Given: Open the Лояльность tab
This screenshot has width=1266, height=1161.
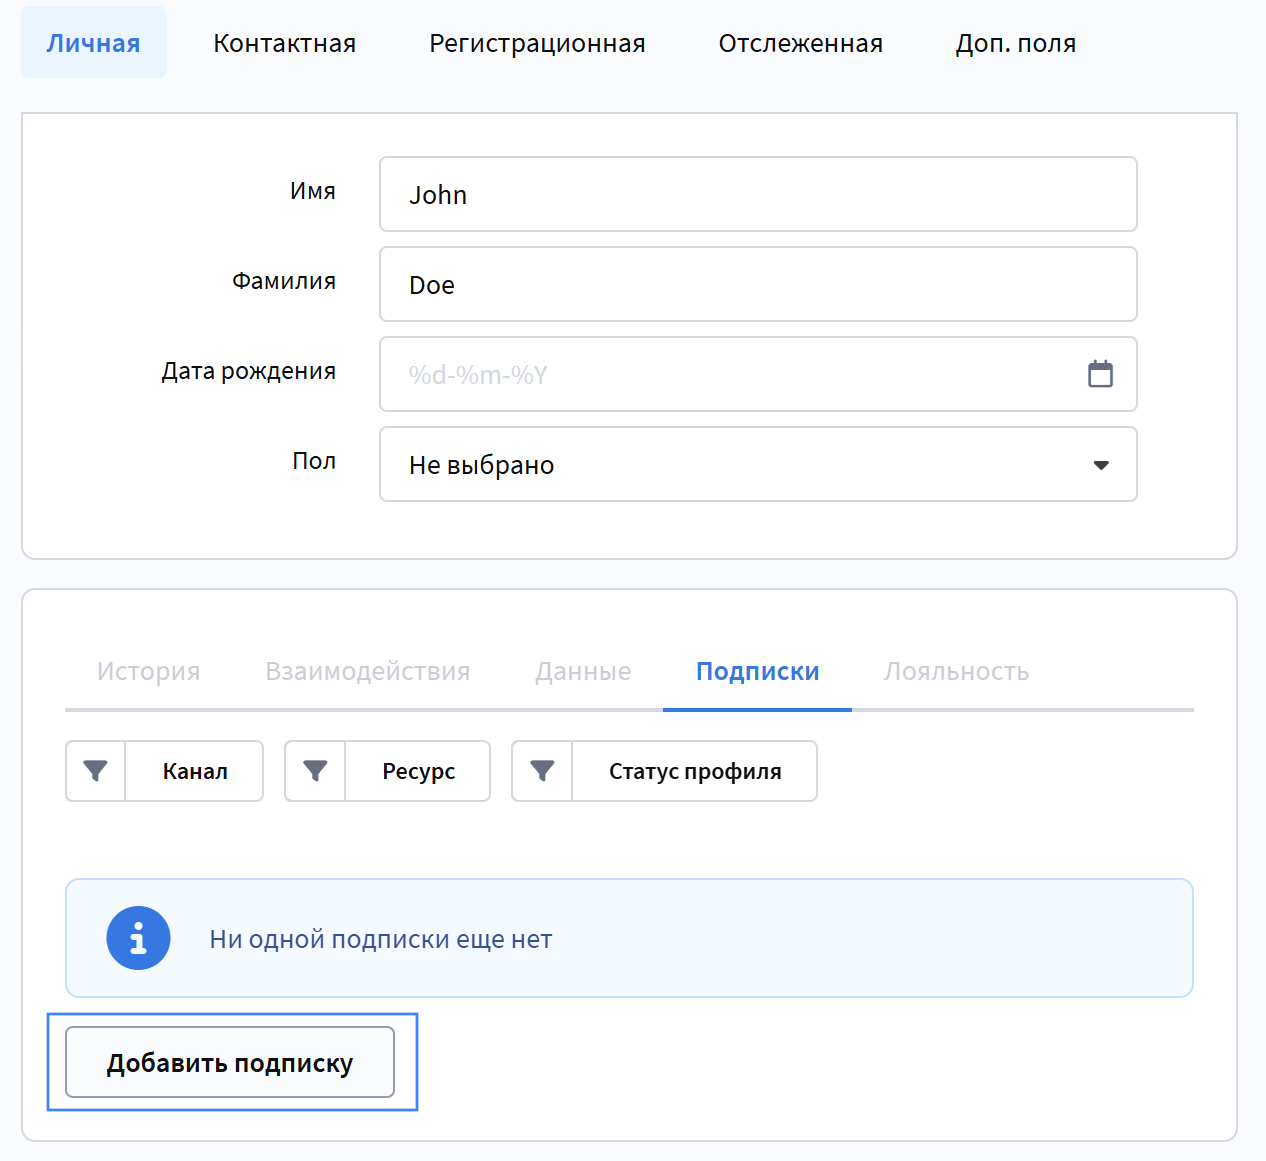Looking at the screenshot, I should (956, 671).
